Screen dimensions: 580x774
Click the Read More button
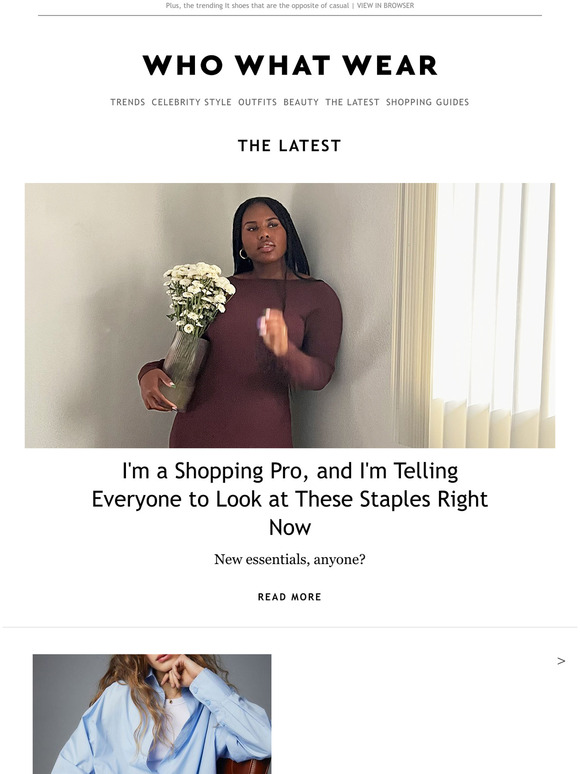(x=290, y=597)
